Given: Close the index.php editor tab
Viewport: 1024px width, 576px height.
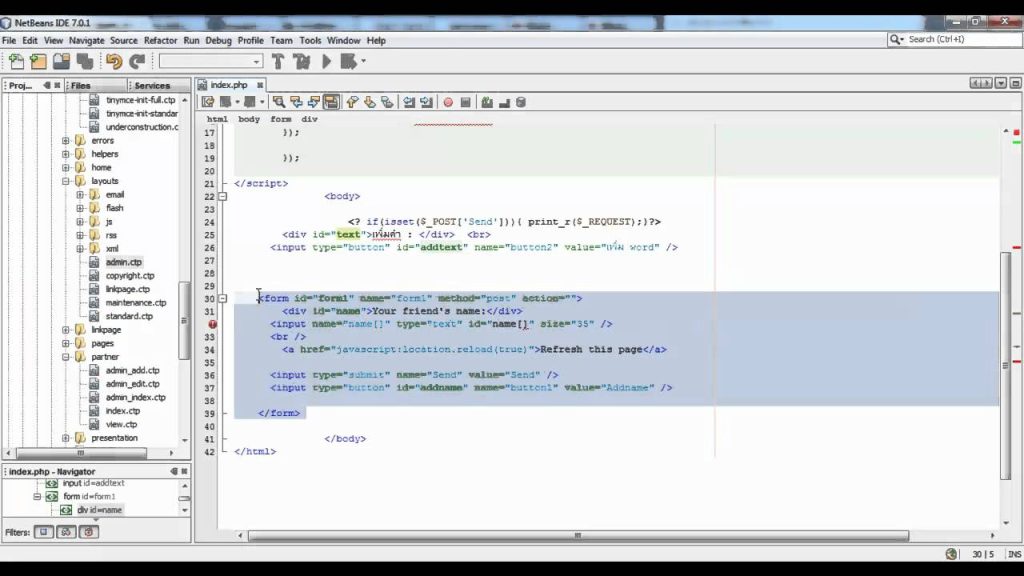Looking at the screenshot, I should [260, 85].
